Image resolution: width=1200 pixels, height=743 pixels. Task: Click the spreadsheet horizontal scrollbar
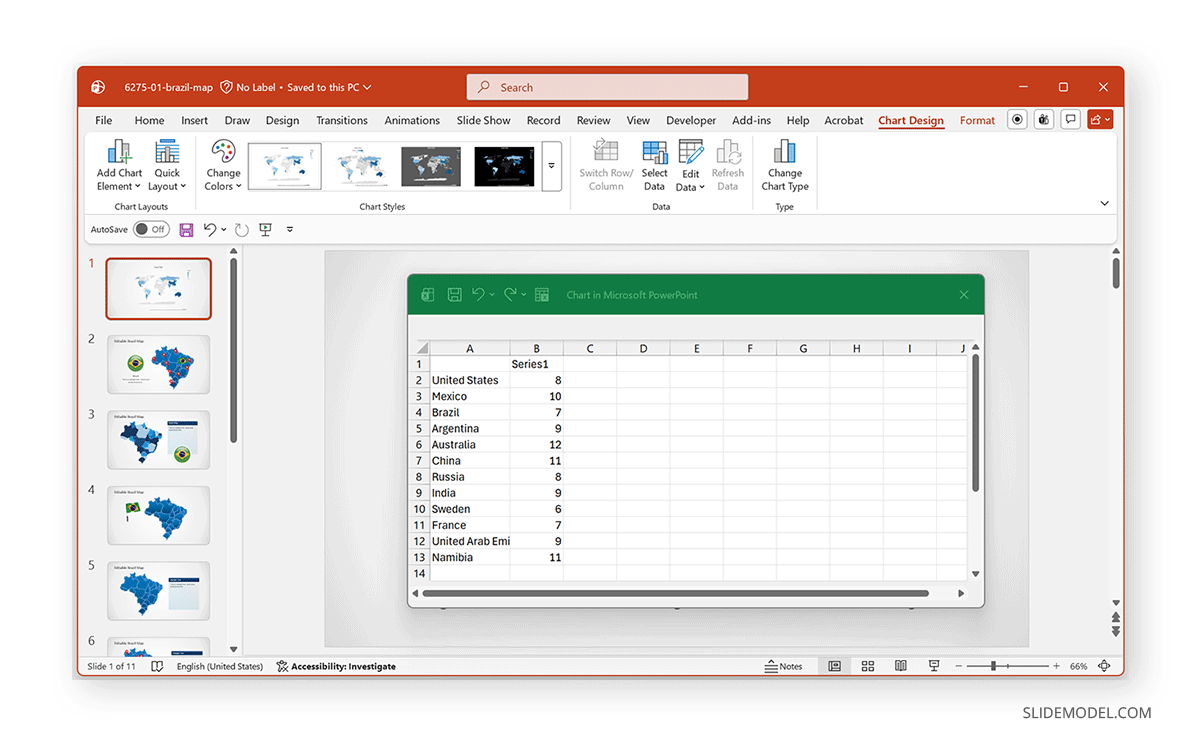pyautogui.click(x=676, y=594)
